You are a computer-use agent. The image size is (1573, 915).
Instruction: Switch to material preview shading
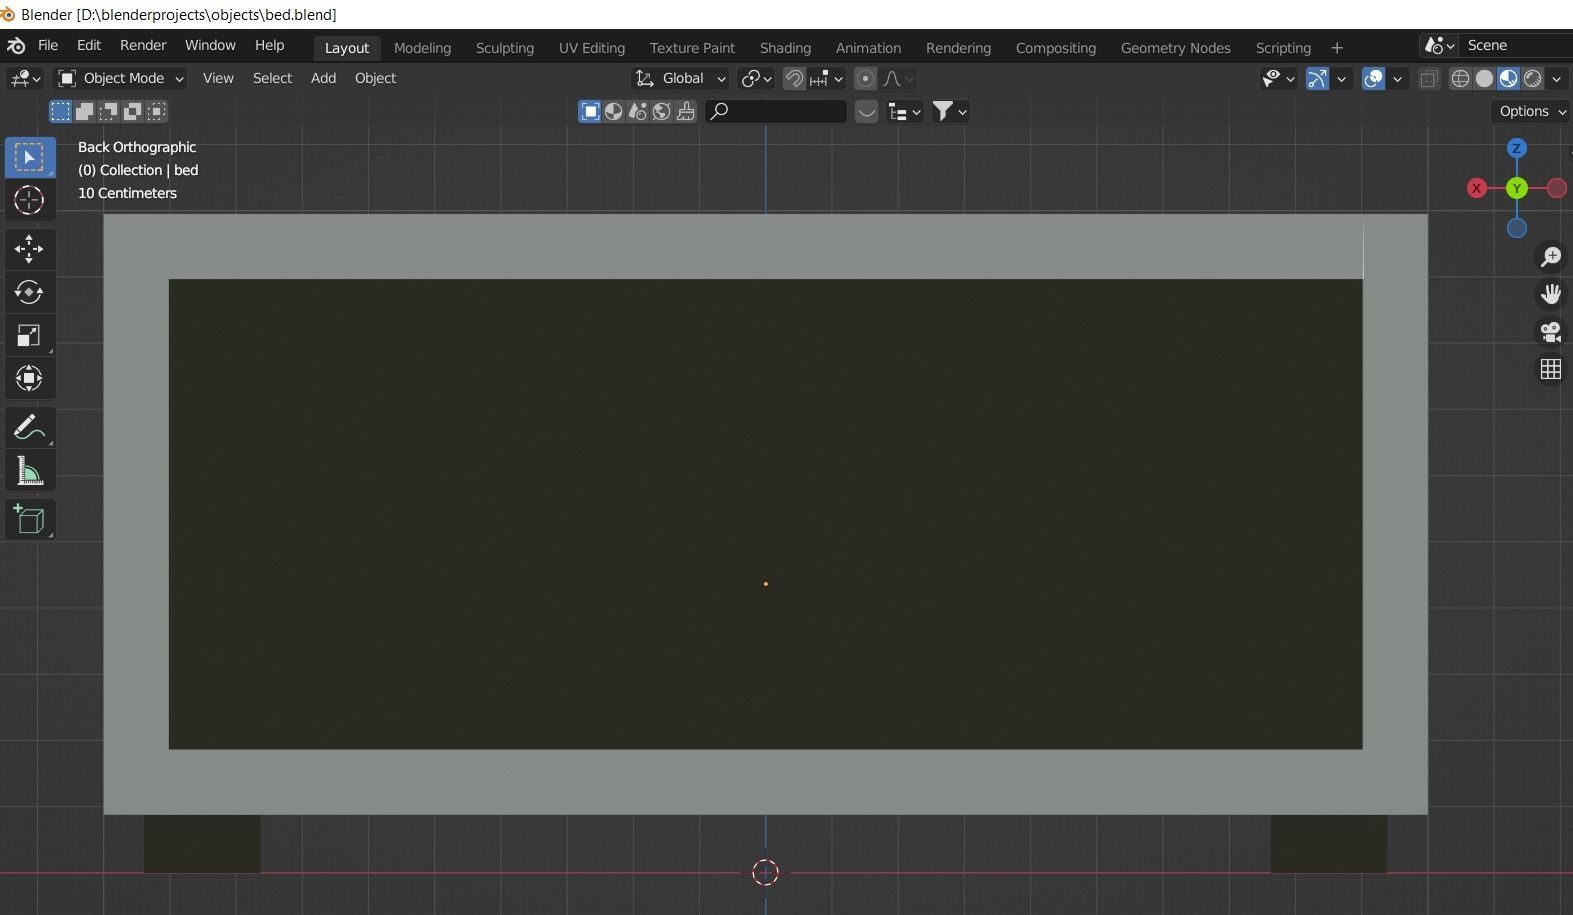coord(1509,78)
